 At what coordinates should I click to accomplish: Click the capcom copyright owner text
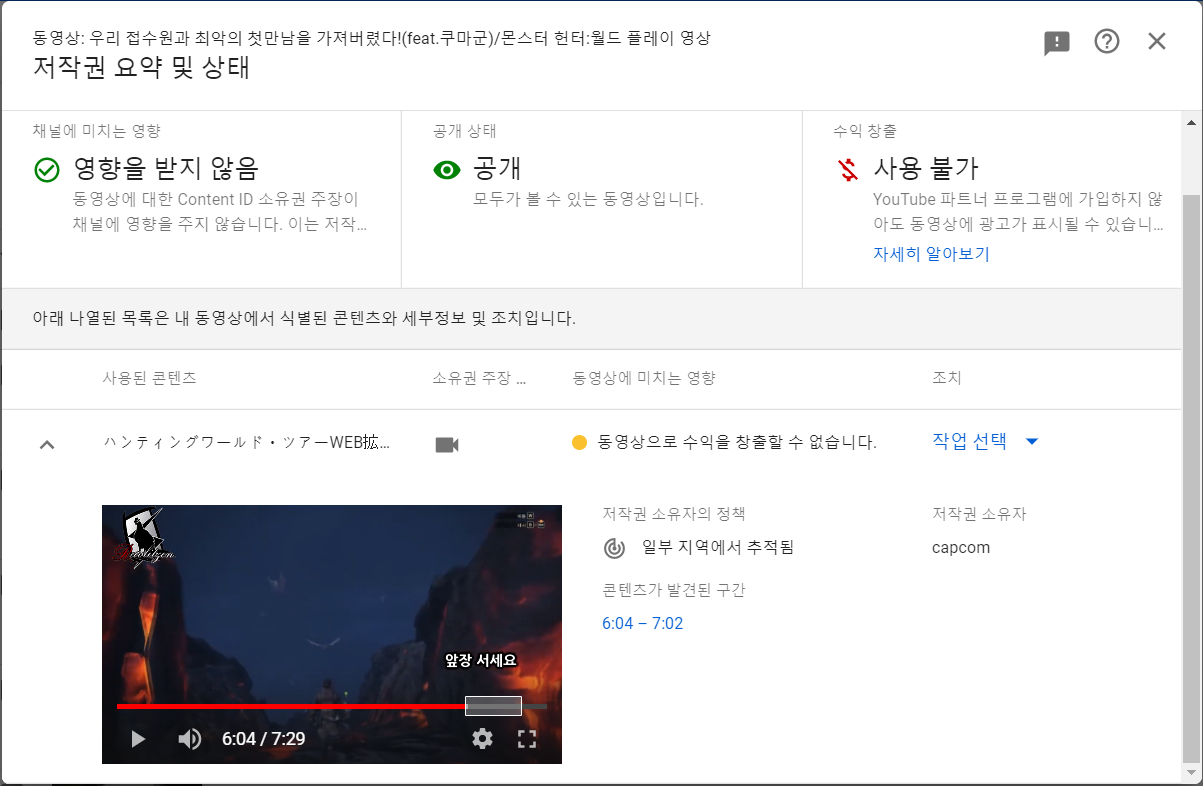tap(961, 548)
